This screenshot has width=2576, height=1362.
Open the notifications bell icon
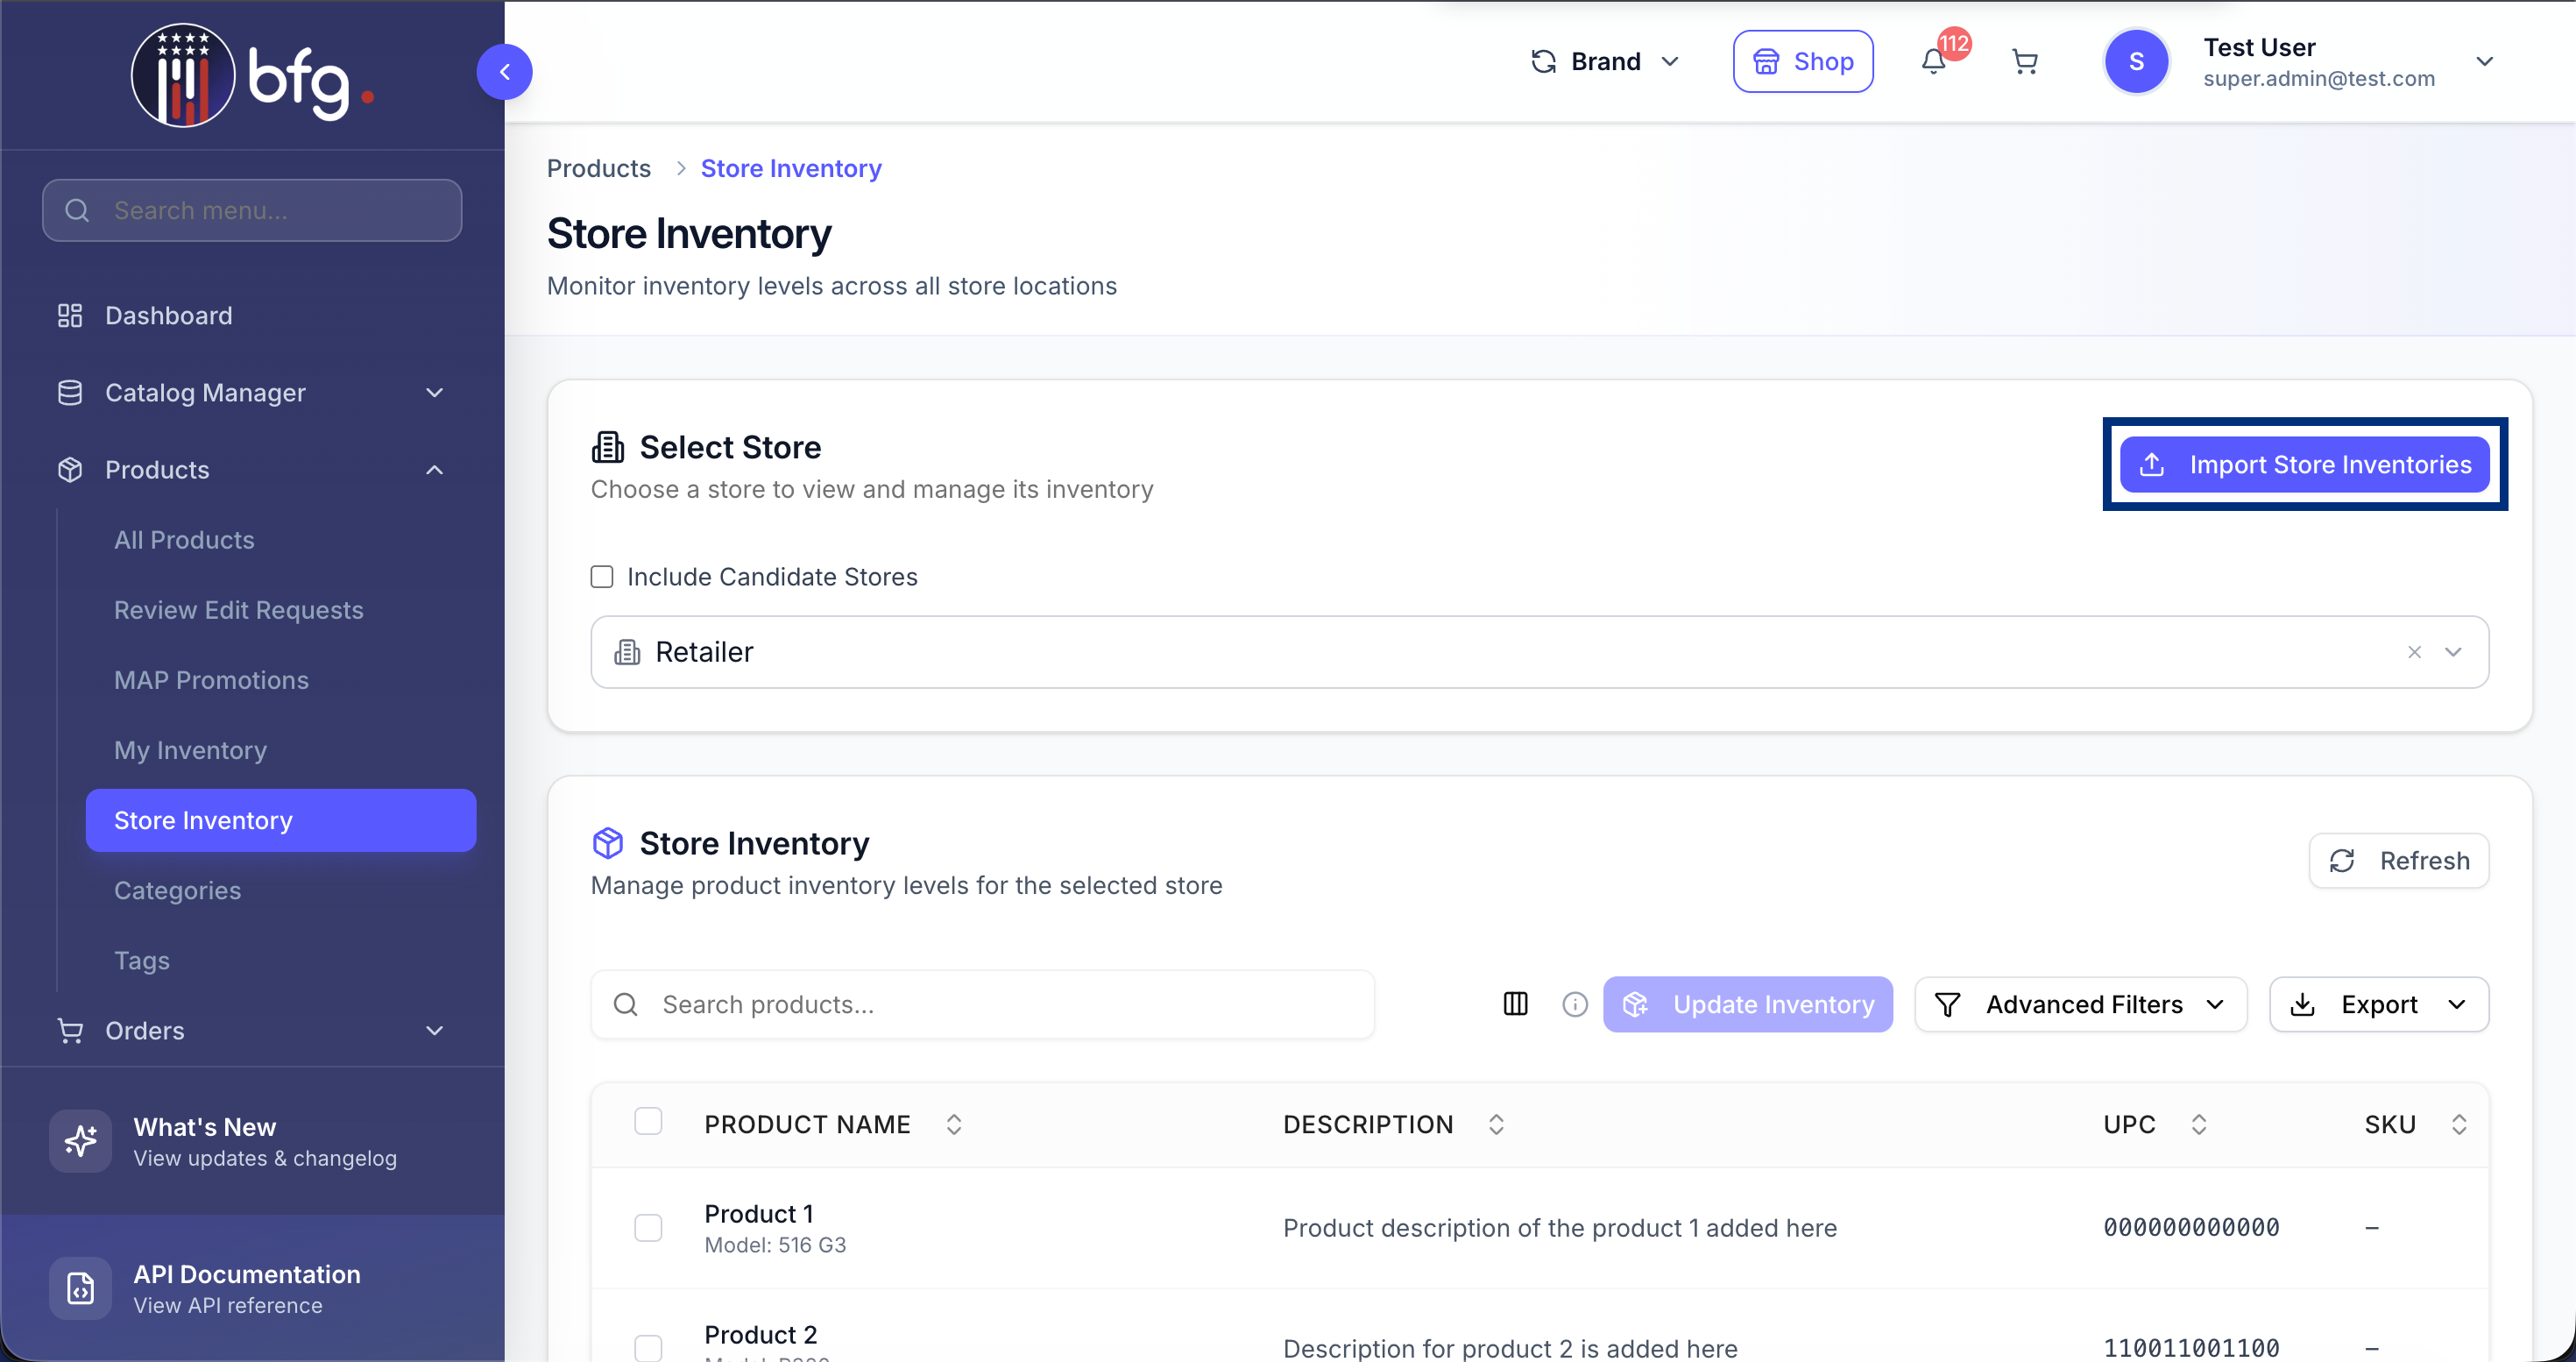coord(1933,62)
